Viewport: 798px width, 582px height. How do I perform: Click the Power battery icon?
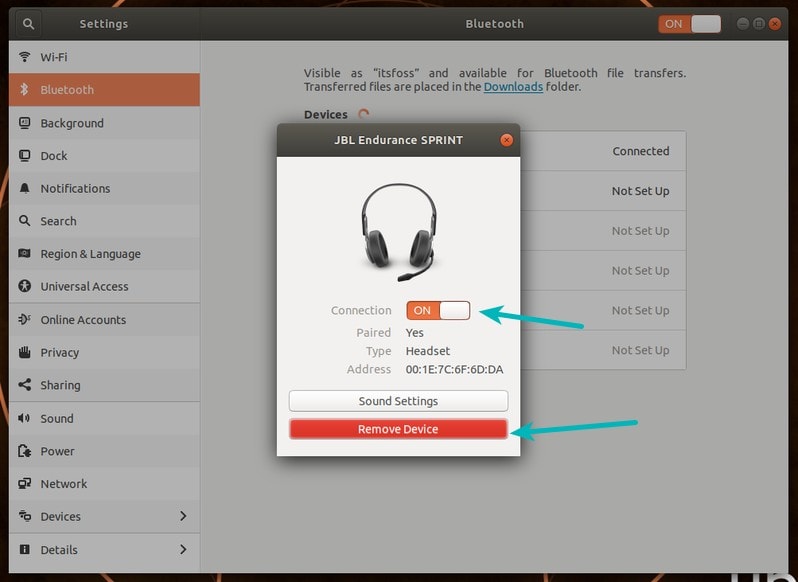pyautogui.click(x=24, y=451)
